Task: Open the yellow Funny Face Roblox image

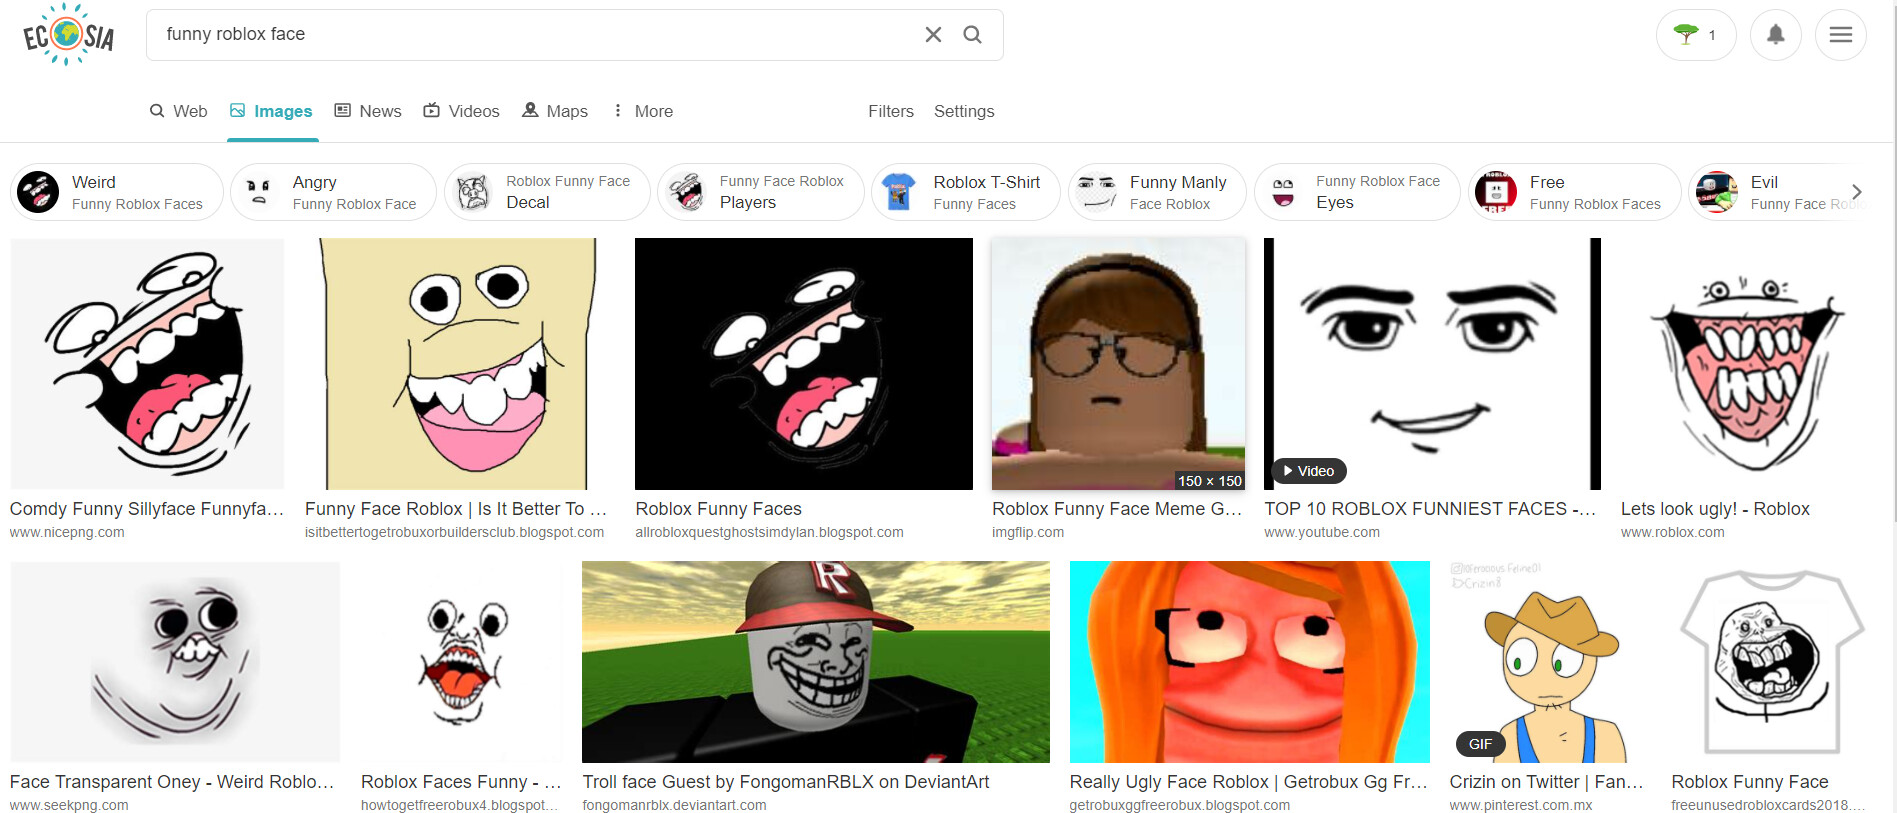Action: point(456,364)
